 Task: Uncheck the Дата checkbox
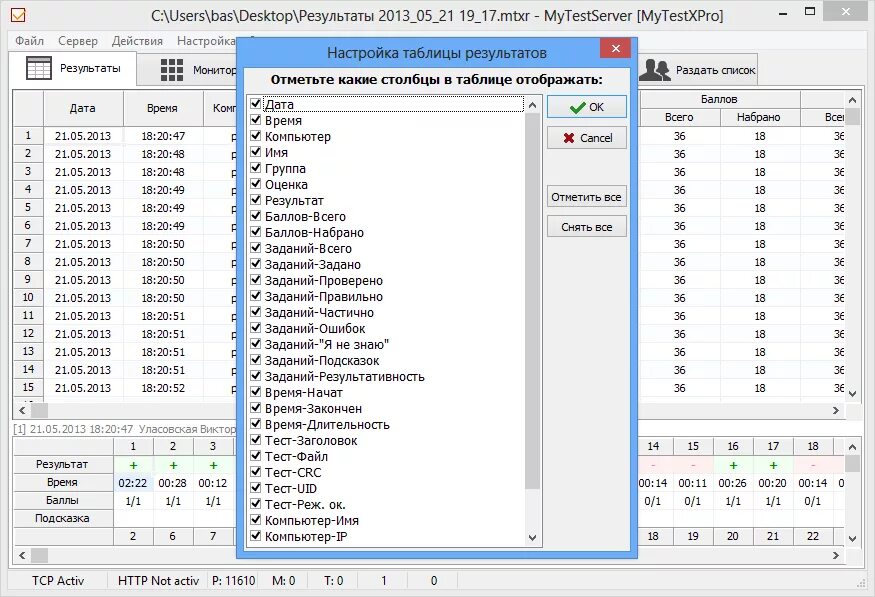256,104
